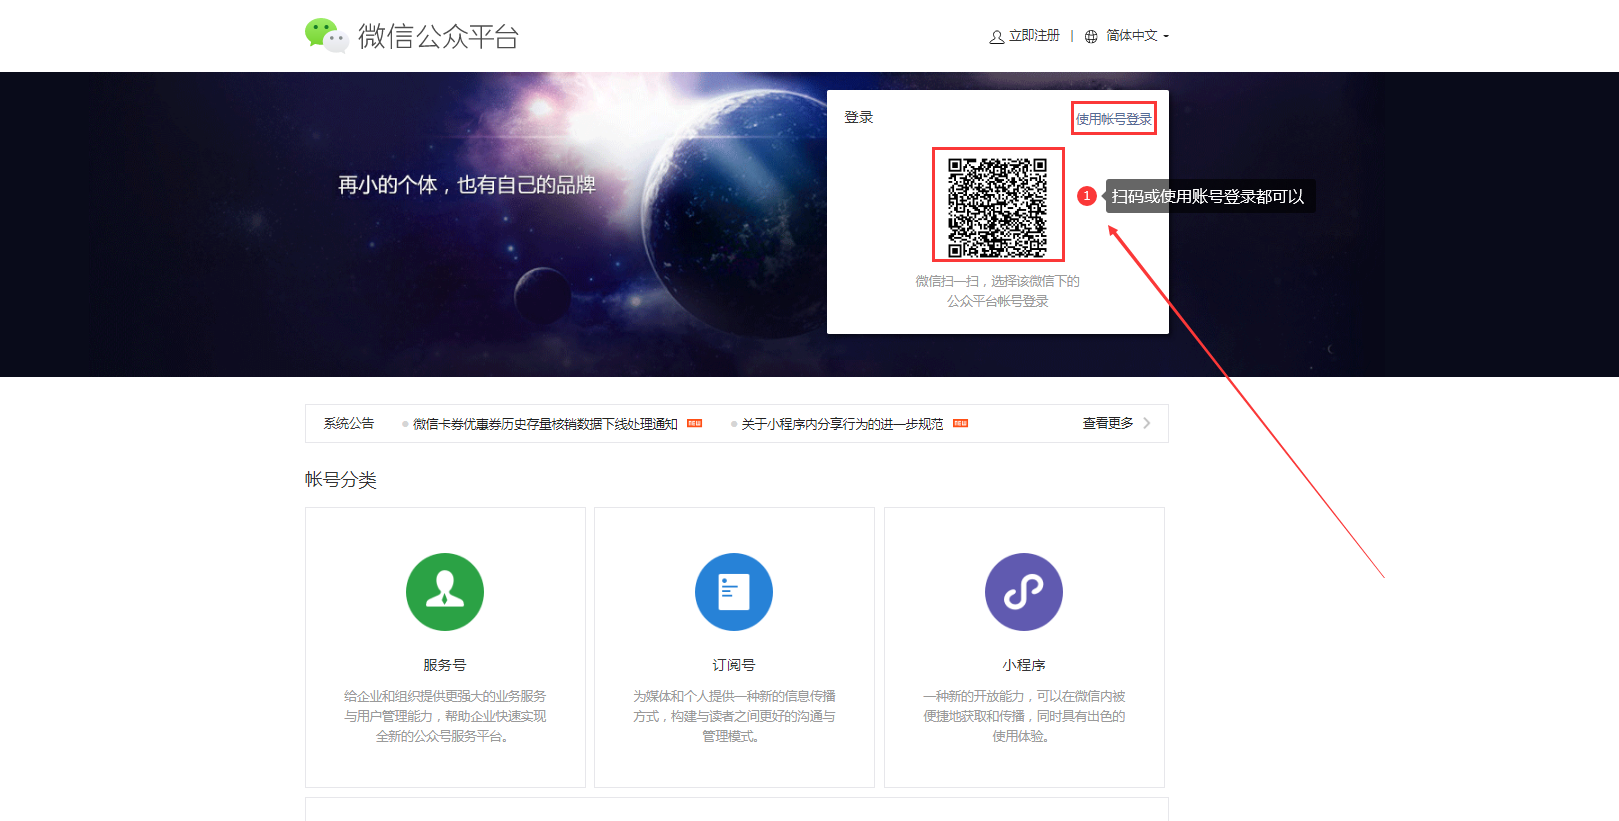The width and height of the screenshot is (1619, 821).
Task: Select the 订阅号 title text
Action: 734,665
